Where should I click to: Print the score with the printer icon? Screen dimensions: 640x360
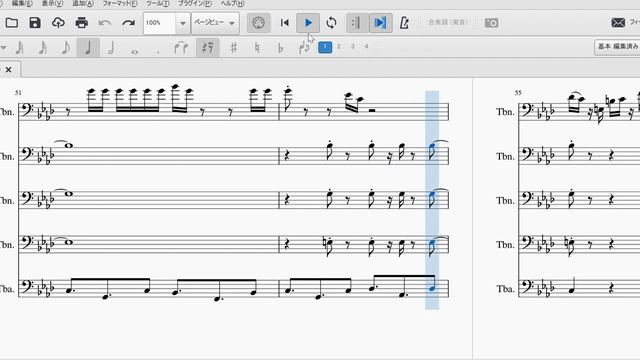point(81,23)
